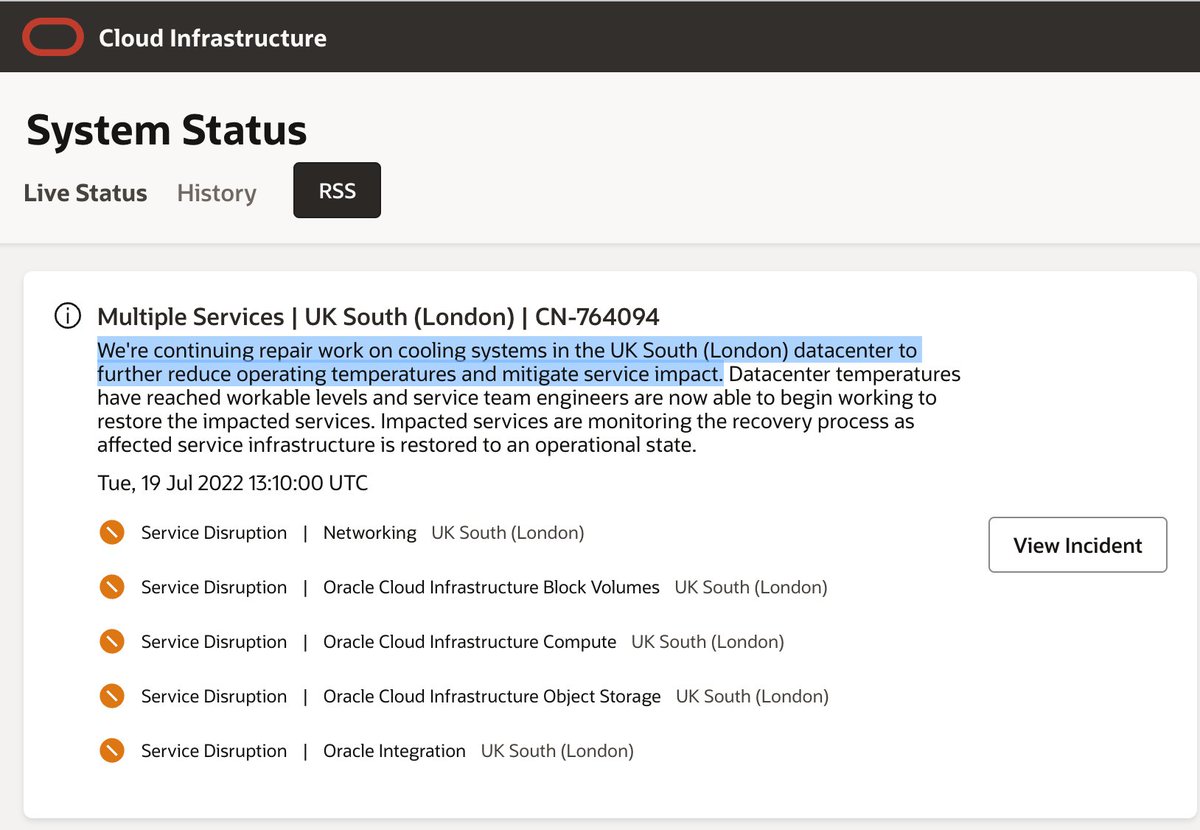
Task: Click UK South (London) region on Networking row
Action: (508, 533)
